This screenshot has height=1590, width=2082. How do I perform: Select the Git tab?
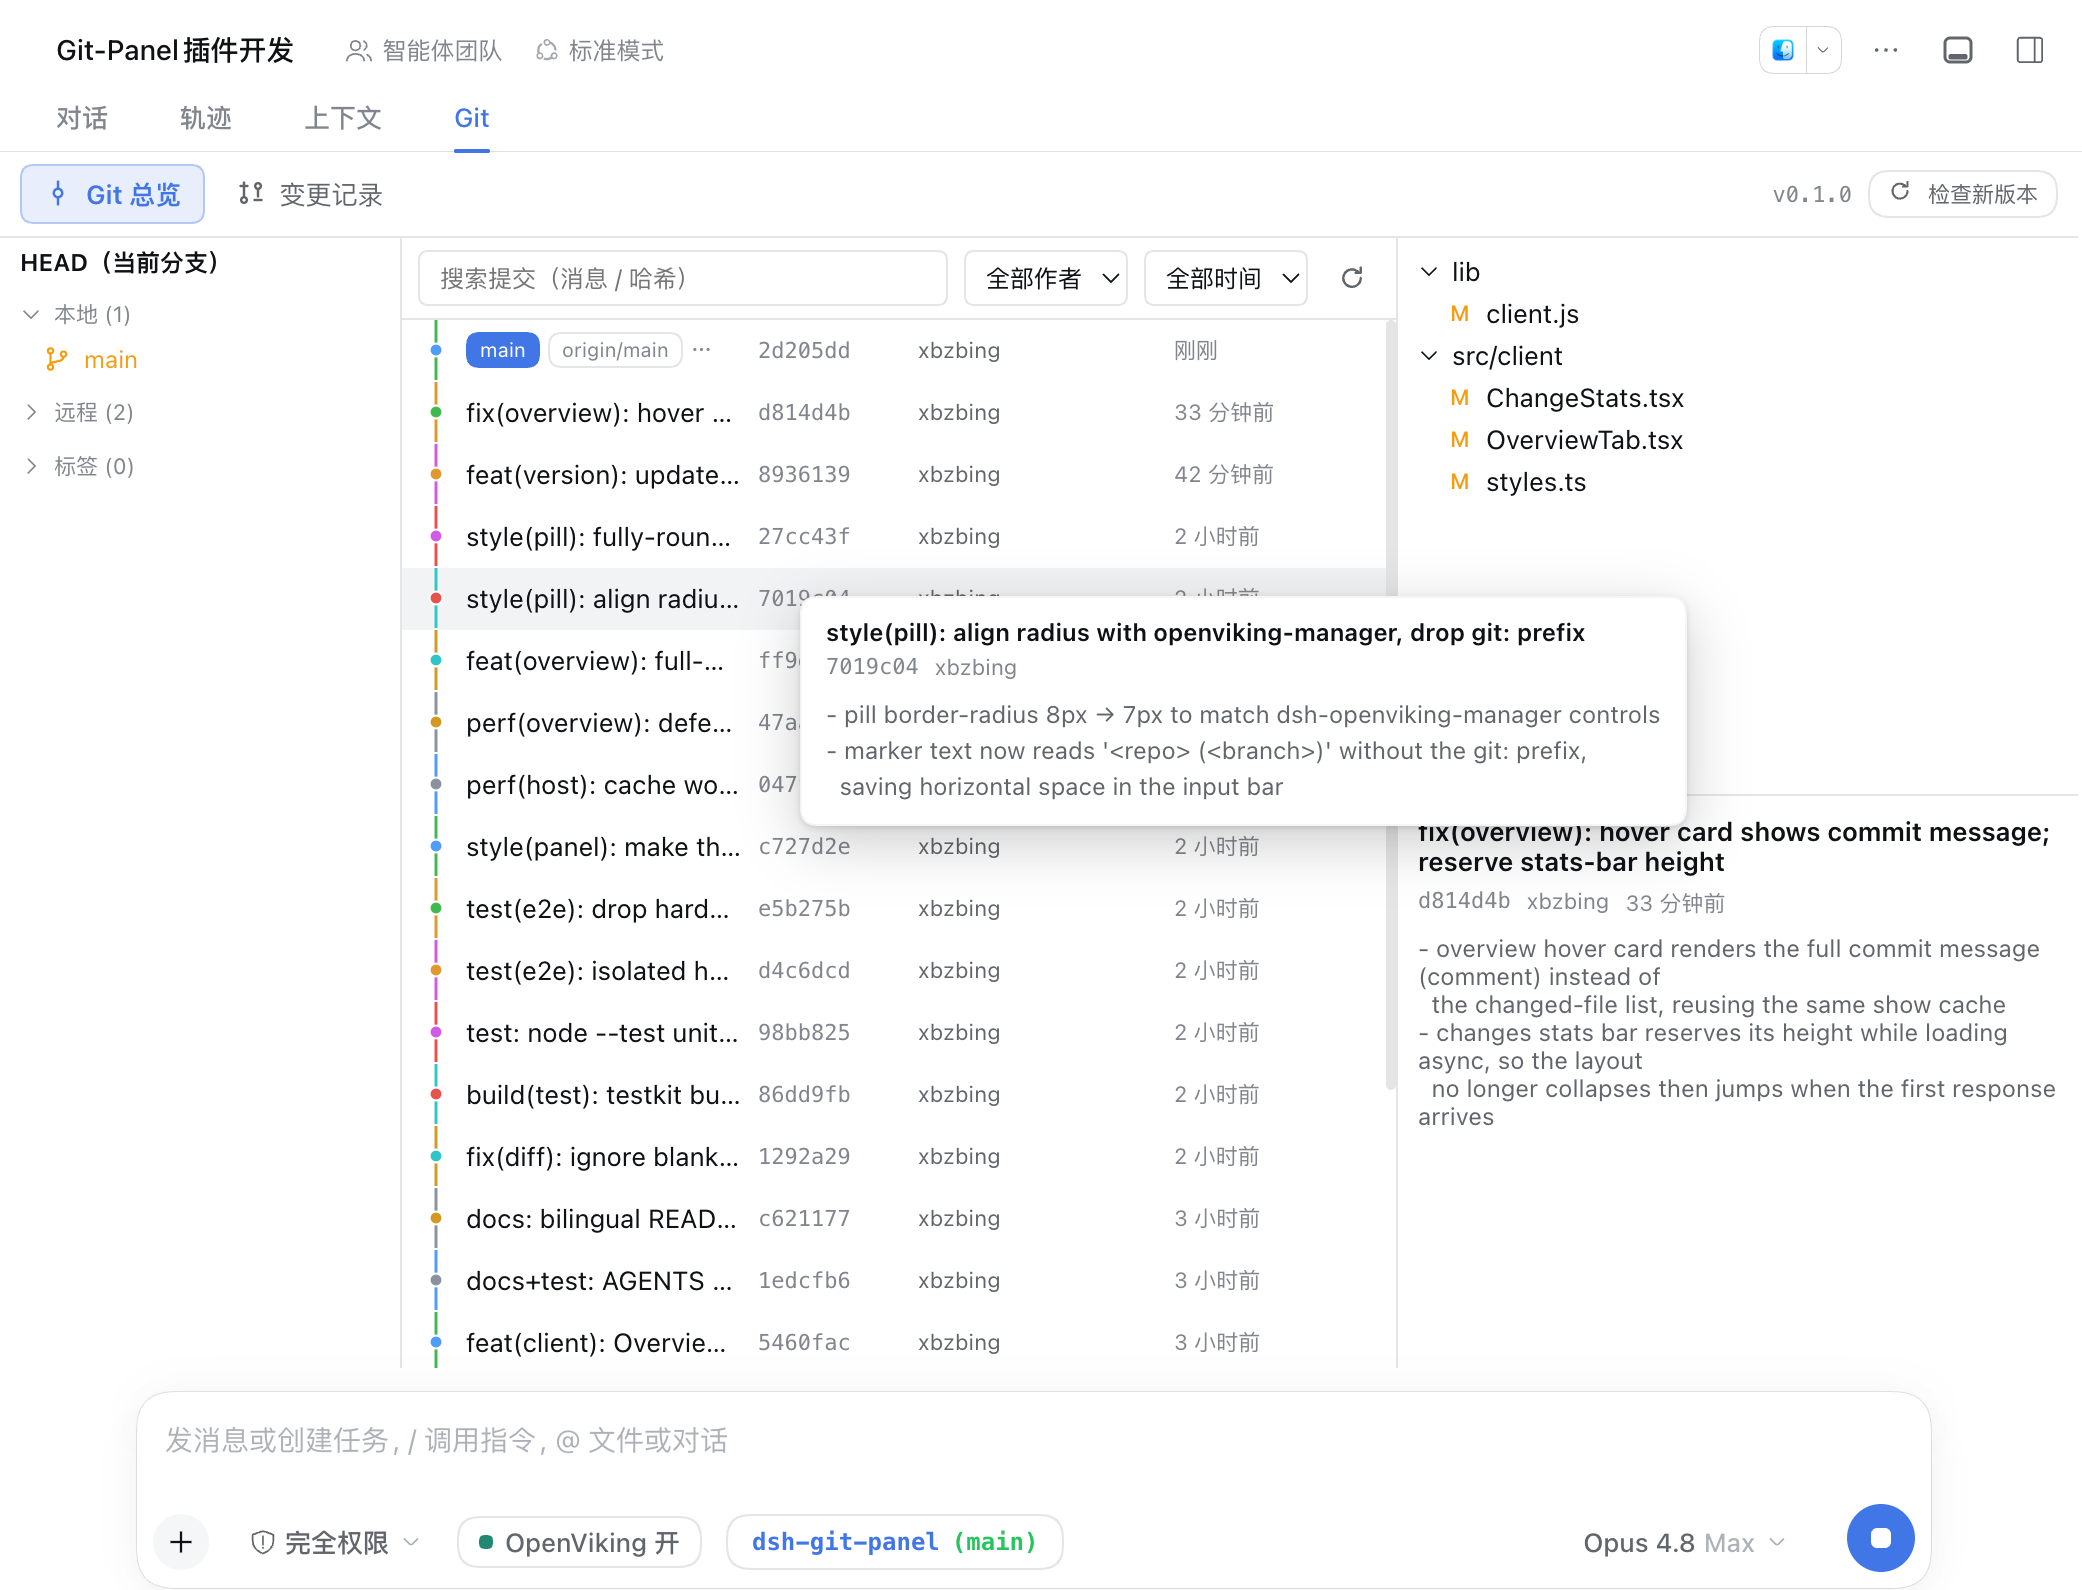(x=472, y=118)
